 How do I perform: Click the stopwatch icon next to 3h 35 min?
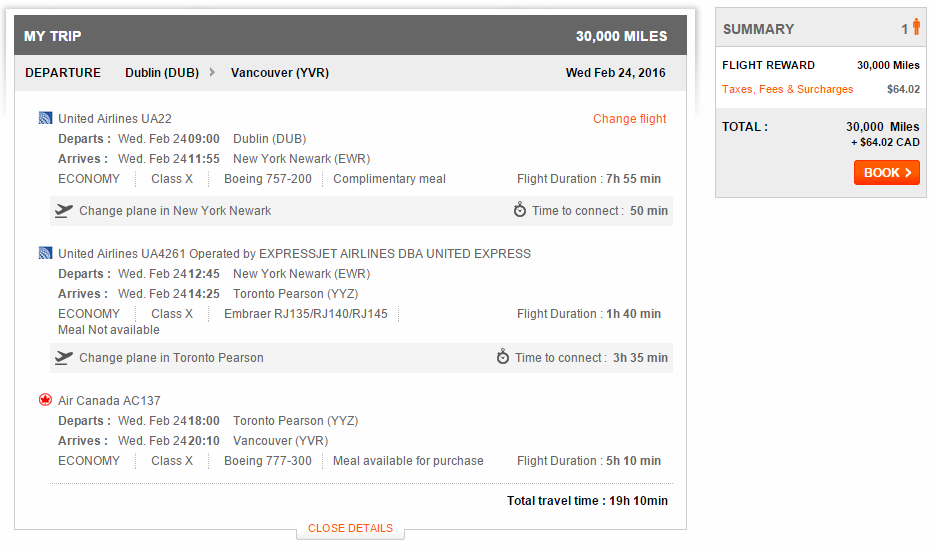tap(503, 357)
